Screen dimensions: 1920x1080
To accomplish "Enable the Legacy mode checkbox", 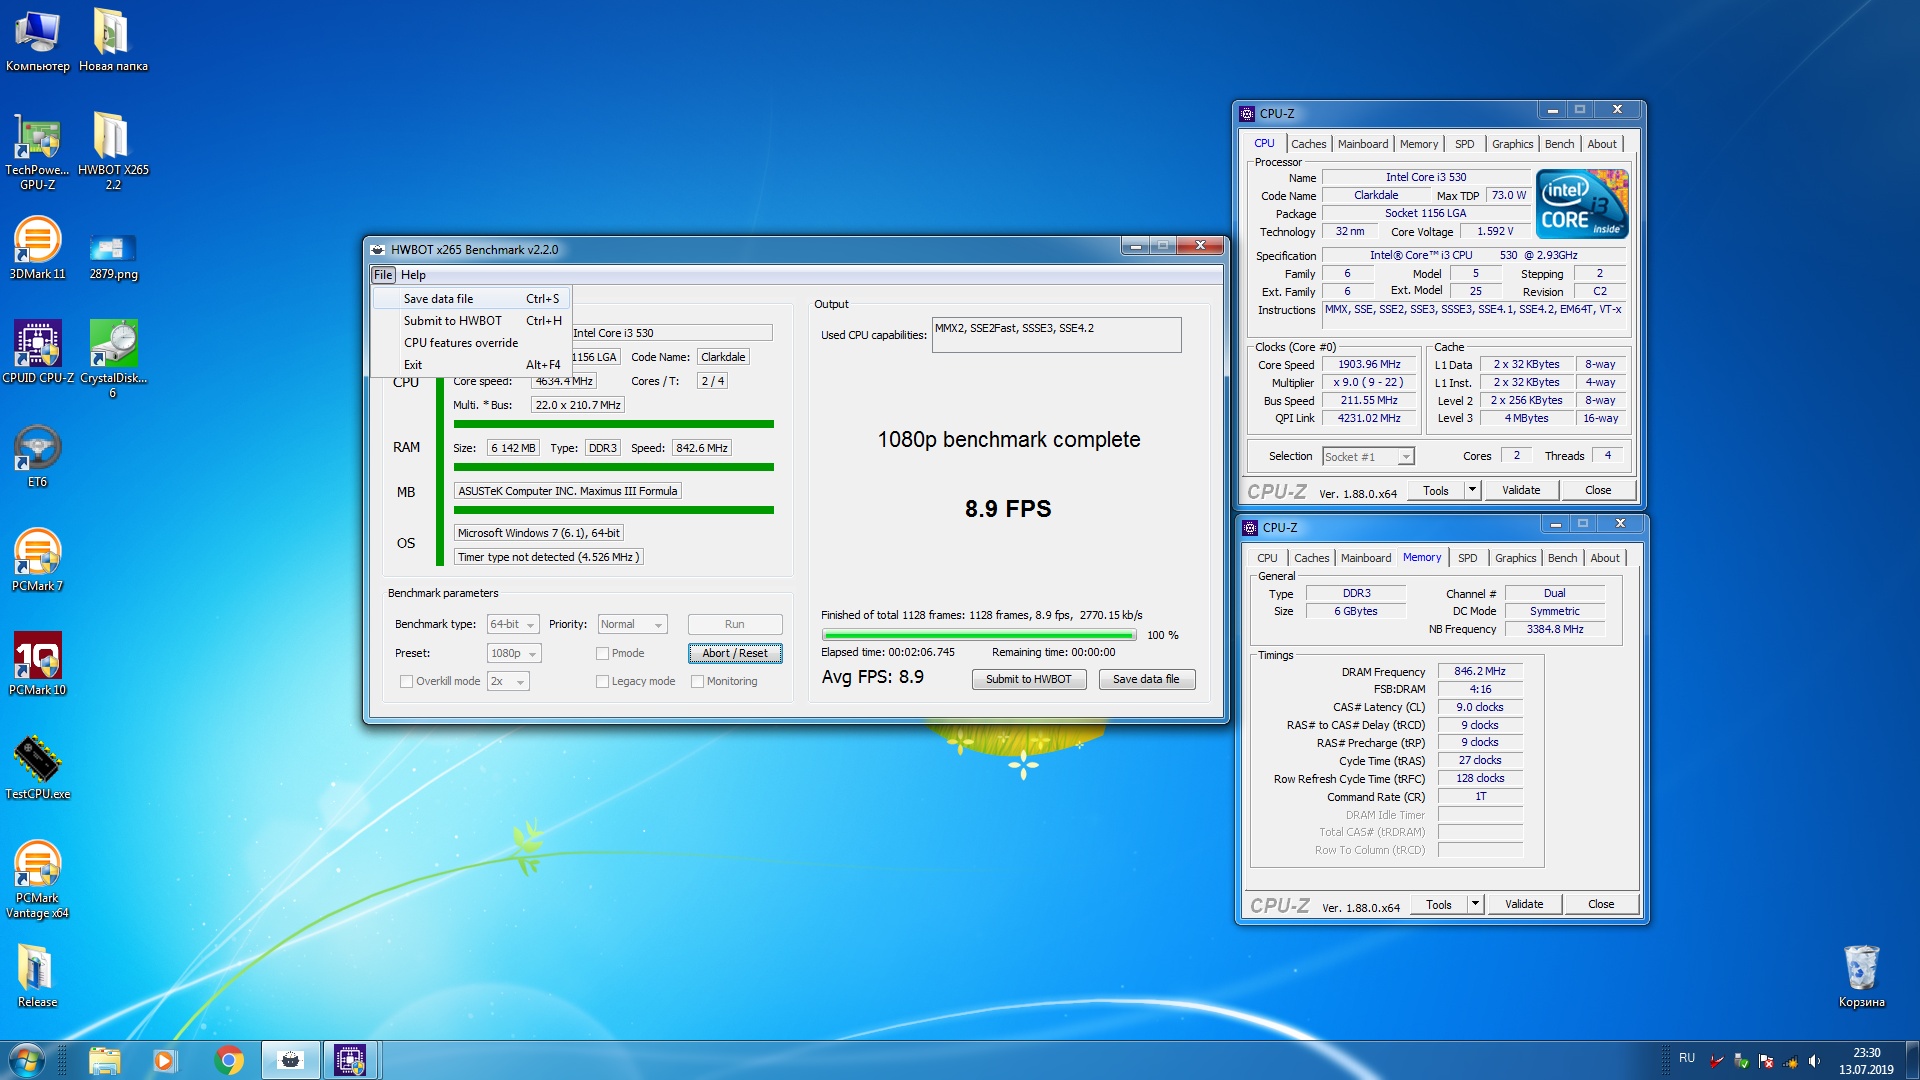I will pos(602,681).
